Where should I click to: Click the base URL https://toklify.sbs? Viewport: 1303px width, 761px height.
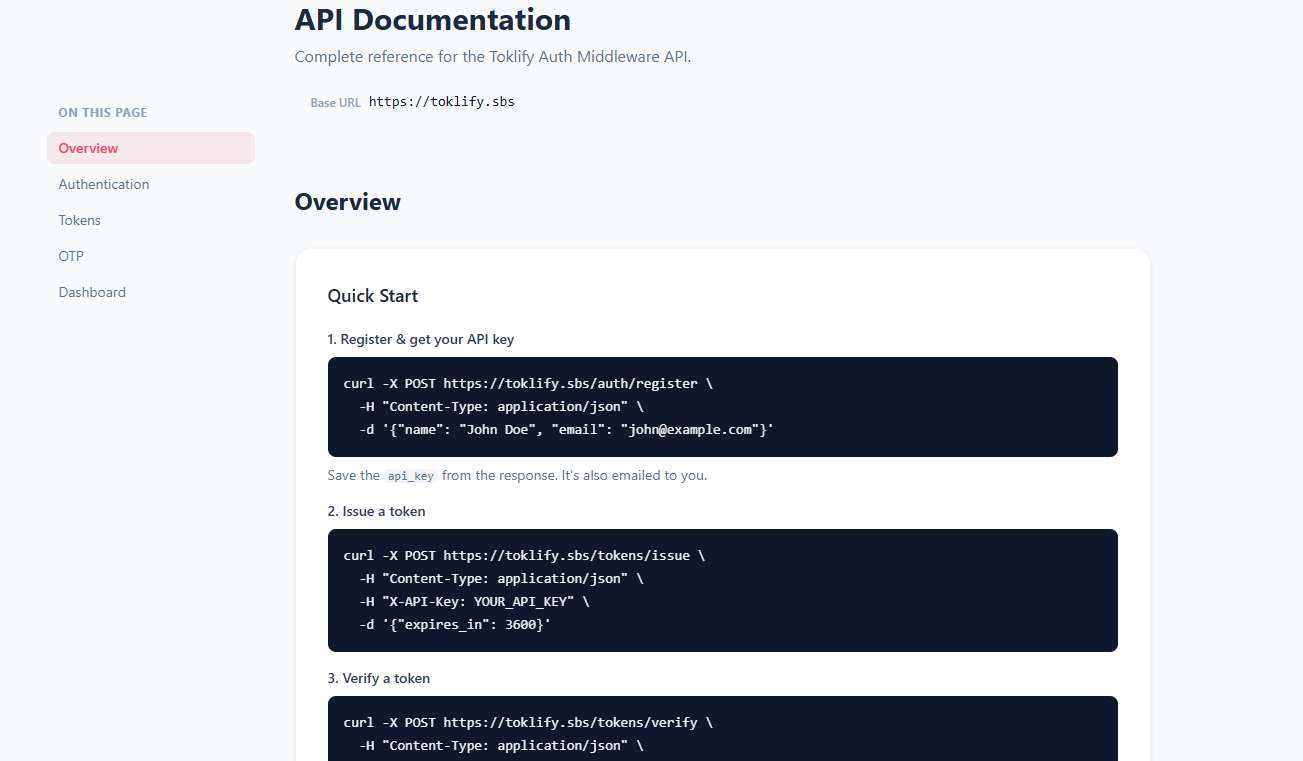point(441,101)
